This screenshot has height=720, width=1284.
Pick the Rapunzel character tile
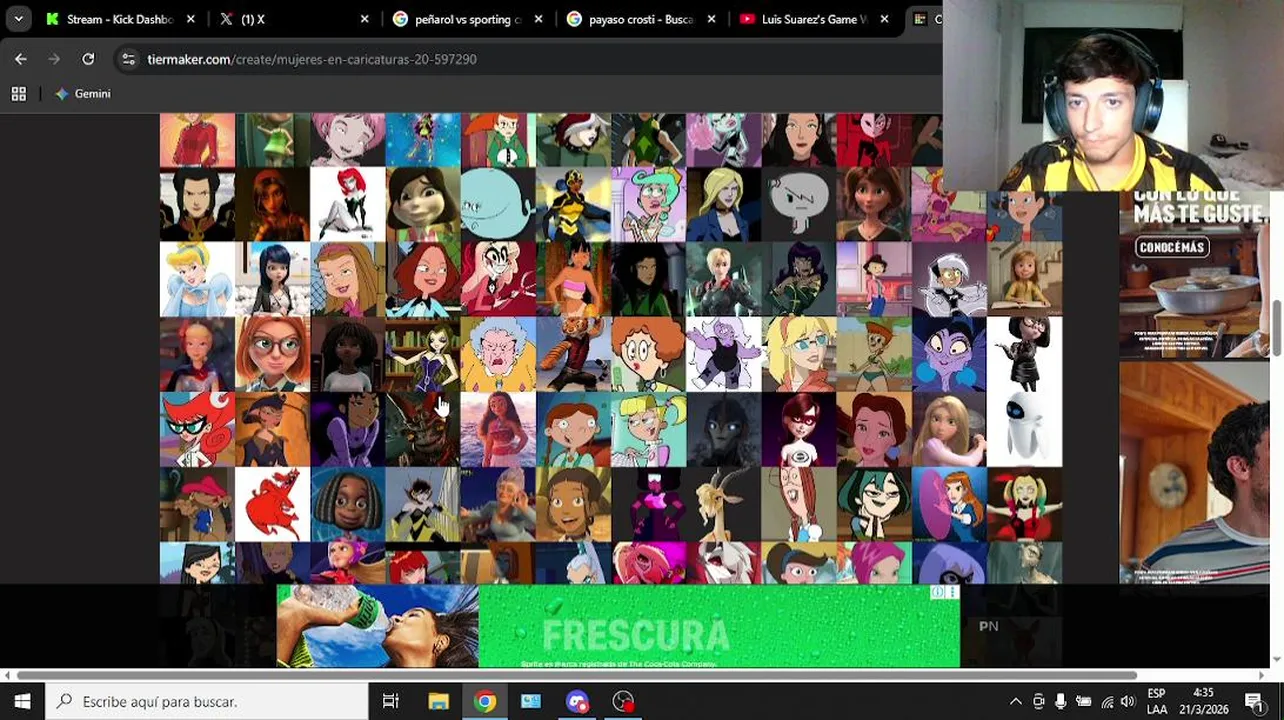949,429
